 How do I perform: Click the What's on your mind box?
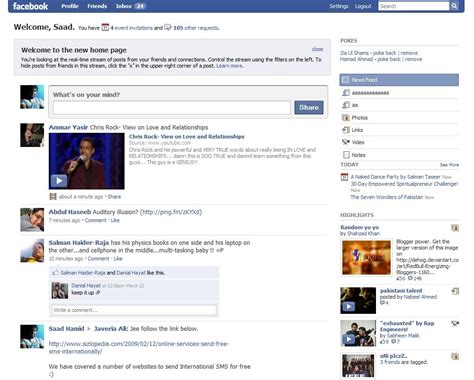tap(172, 108)
